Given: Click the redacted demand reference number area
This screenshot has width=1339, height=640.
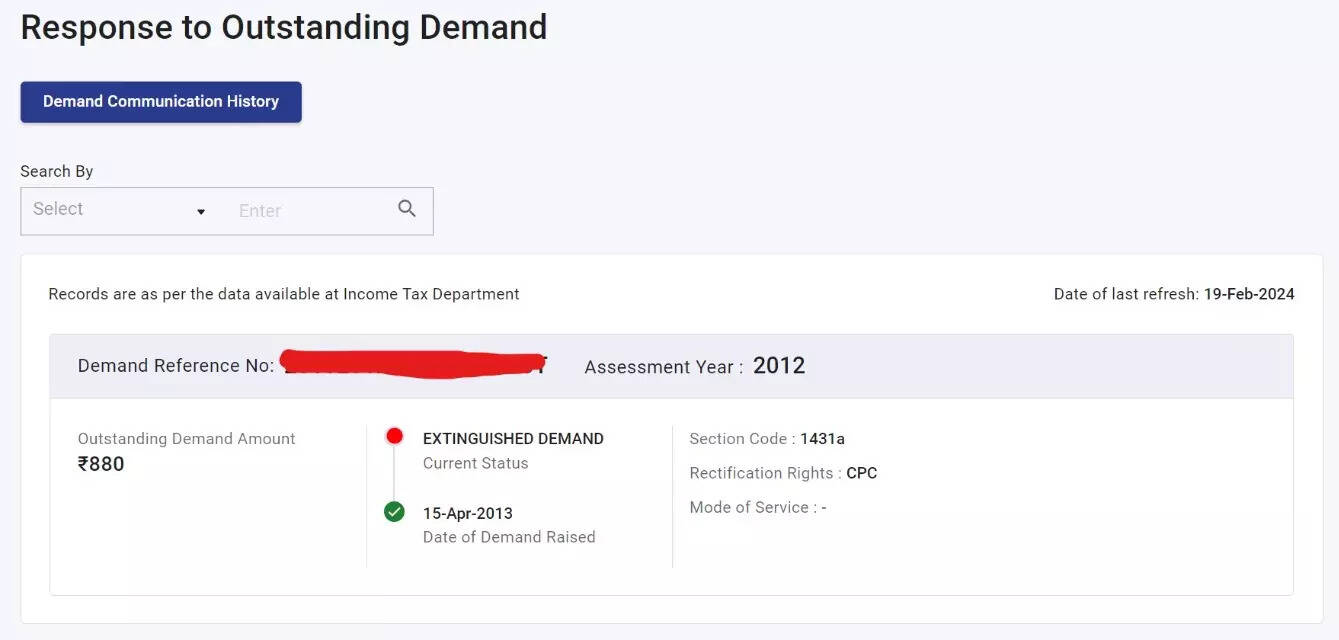Looking at the screenshot, I should pos(413,363).
